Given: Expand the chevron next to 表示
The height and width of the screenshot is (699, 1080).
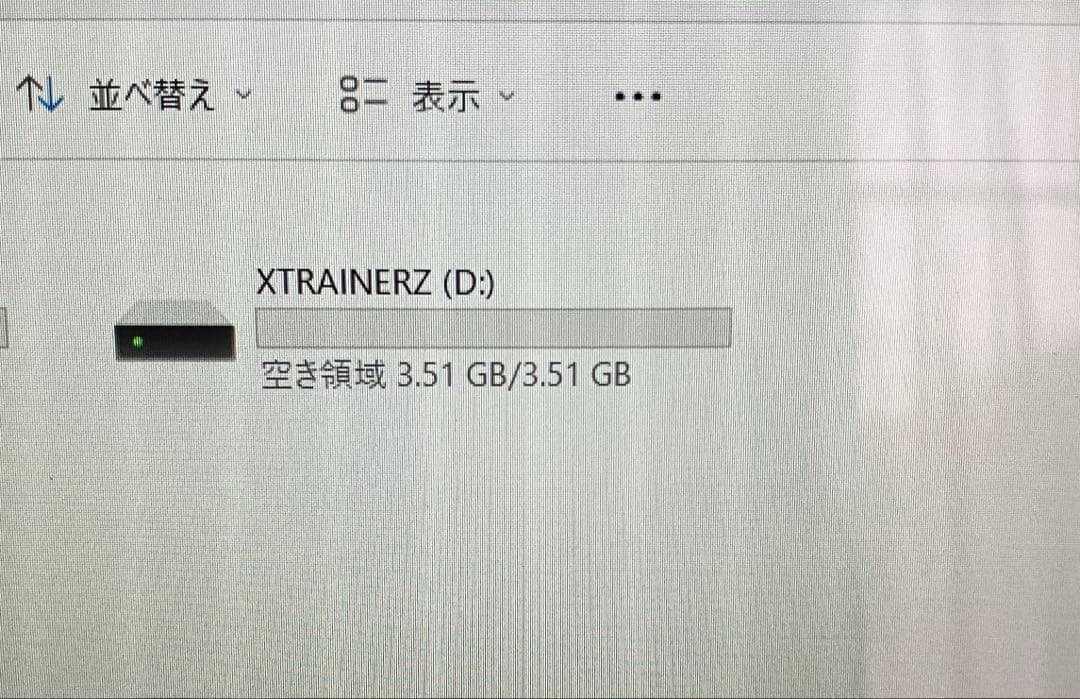Looking at the screenshot, I should click(507, 96).
